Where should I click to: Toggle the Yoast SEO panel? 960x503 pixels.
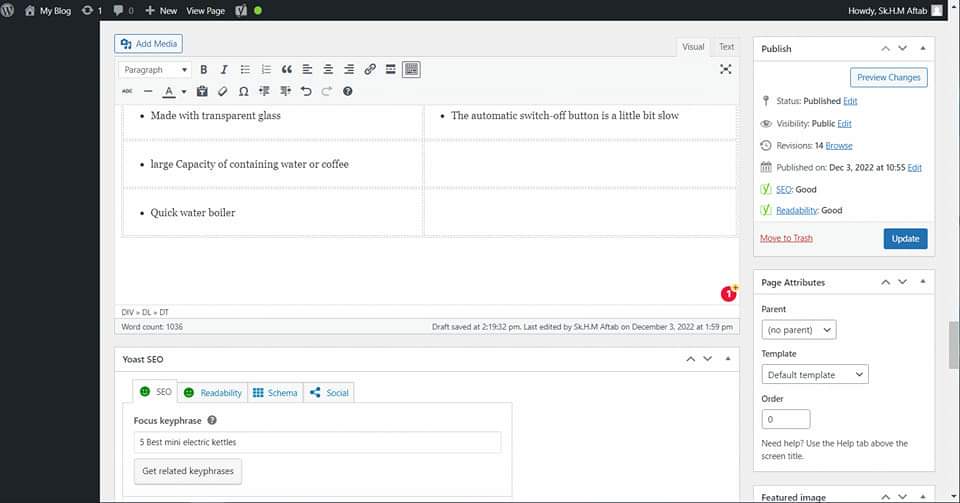(727, 358)
